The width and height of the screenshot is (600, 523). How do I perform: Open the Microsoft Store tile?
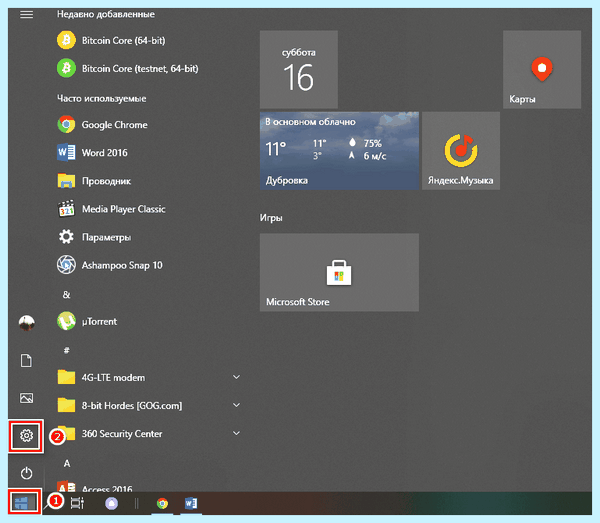339,272
